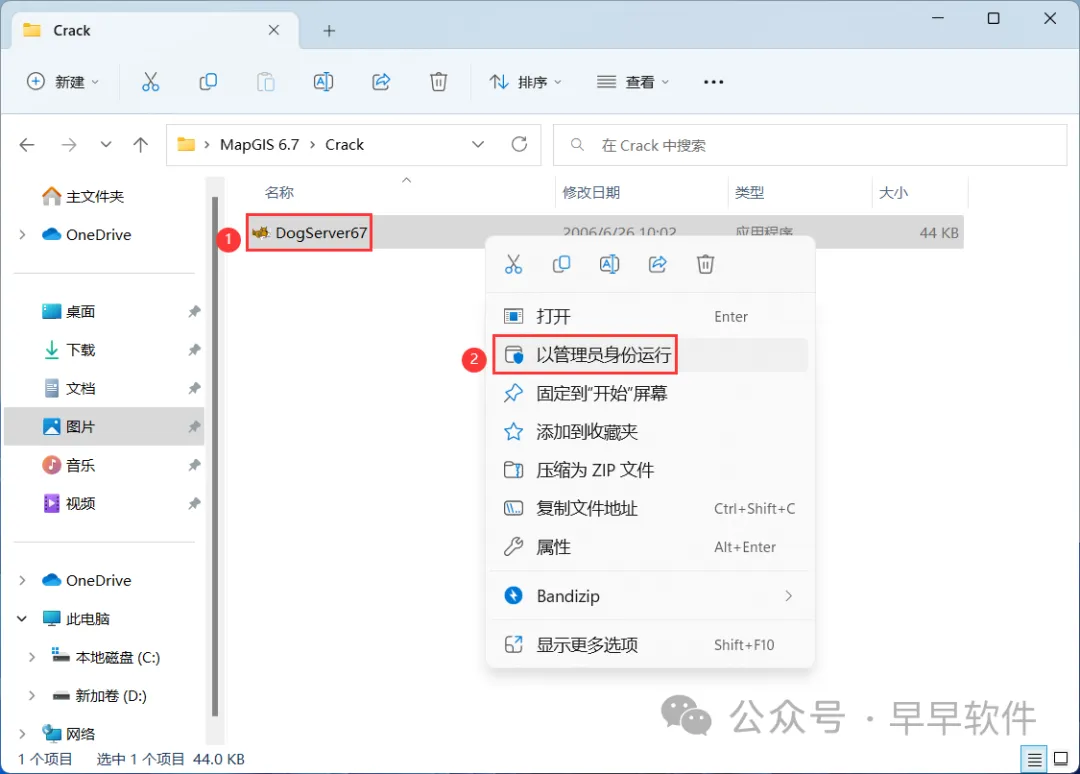The height and width of the screenshot is (774, 1080).
Task: Click the search magnifier icon
Action: coord(577,145)
